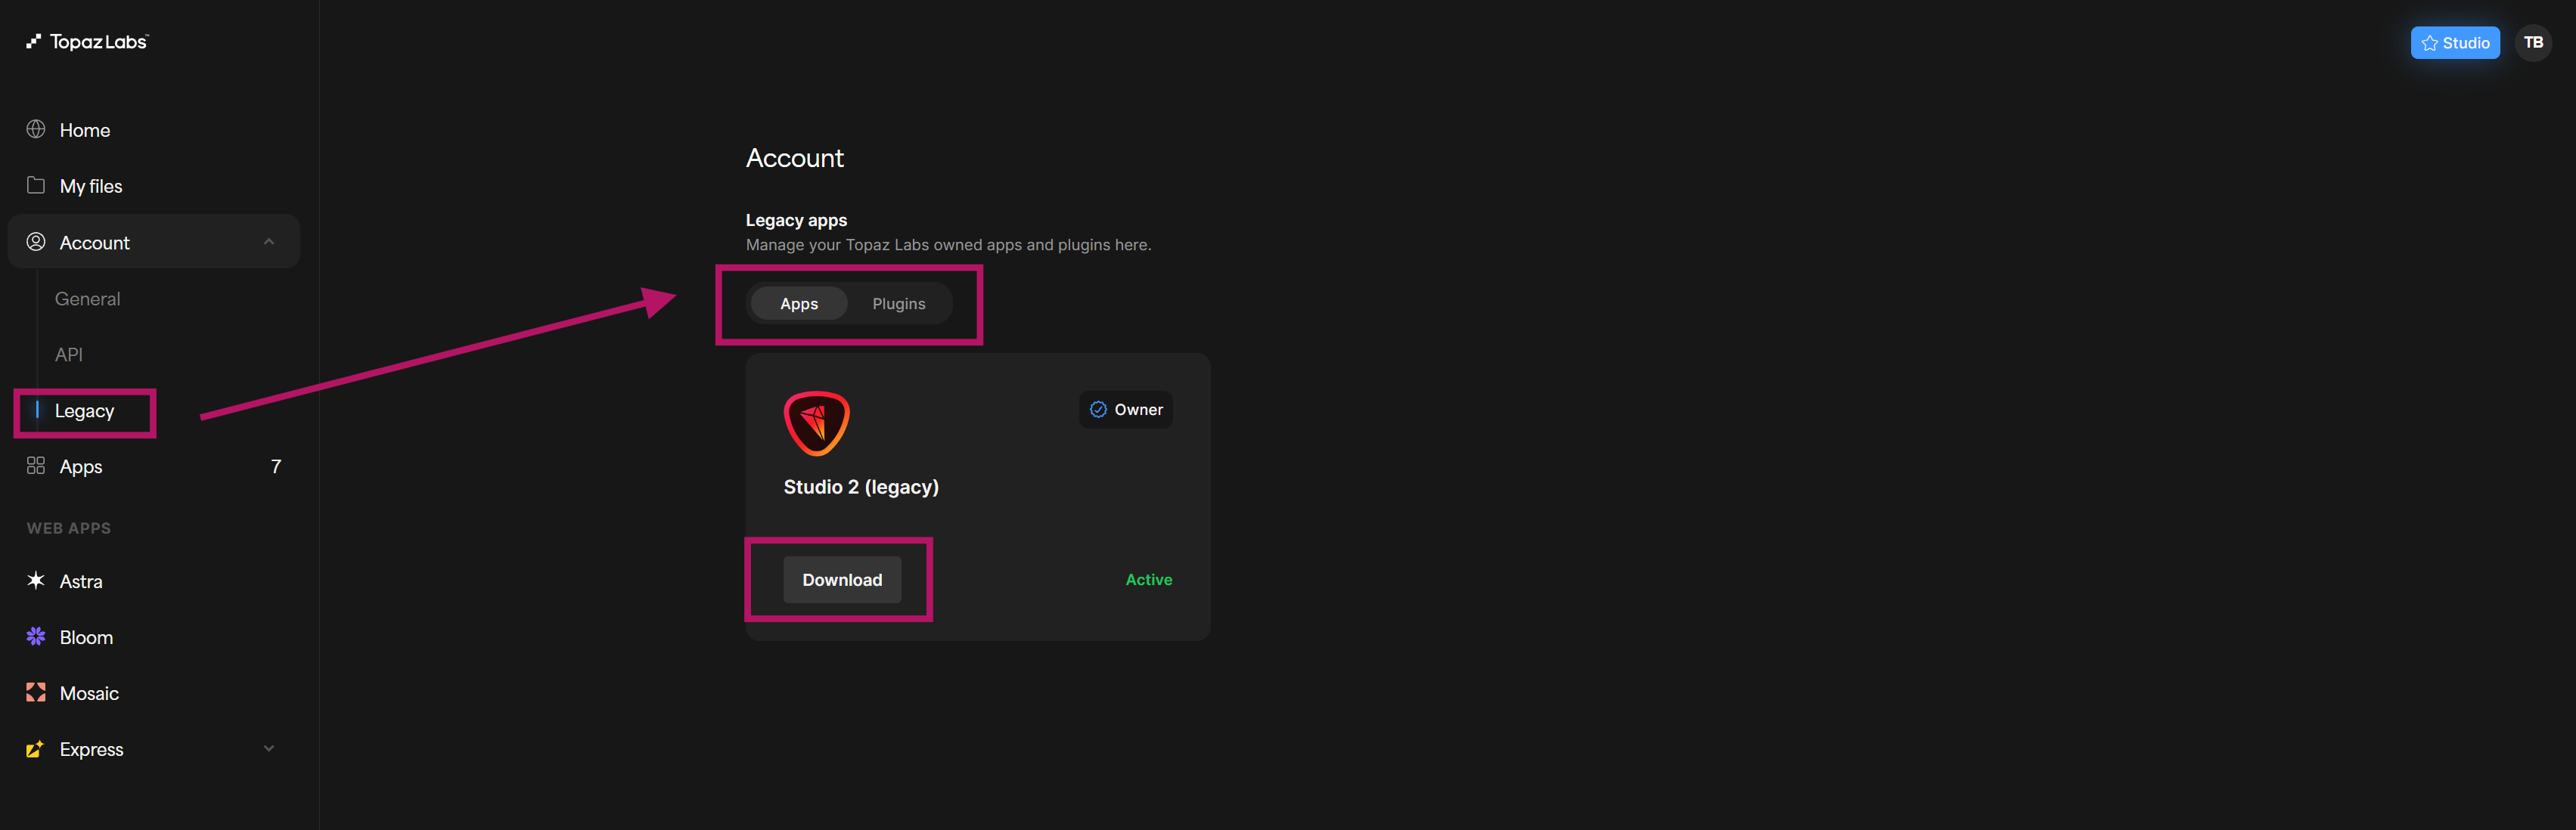Switch to the Plugins tab
2576x830 pixels.
[898, 304]
